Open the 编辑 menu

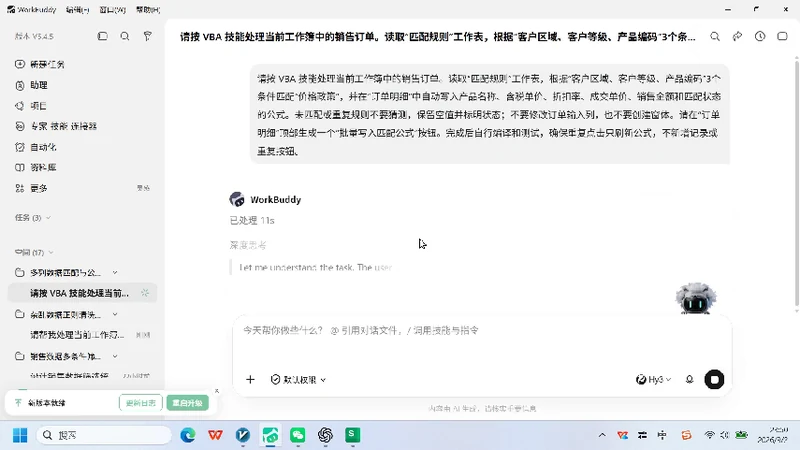click(78, 10)
